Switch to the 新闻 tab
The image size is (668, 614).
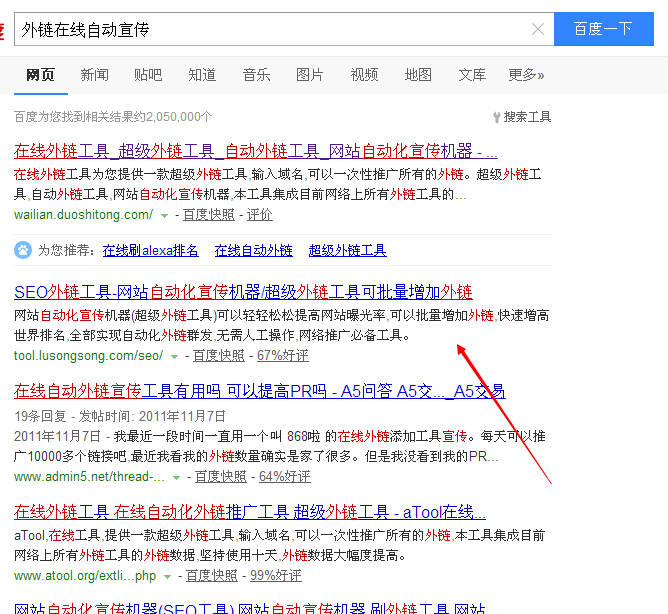95,75
